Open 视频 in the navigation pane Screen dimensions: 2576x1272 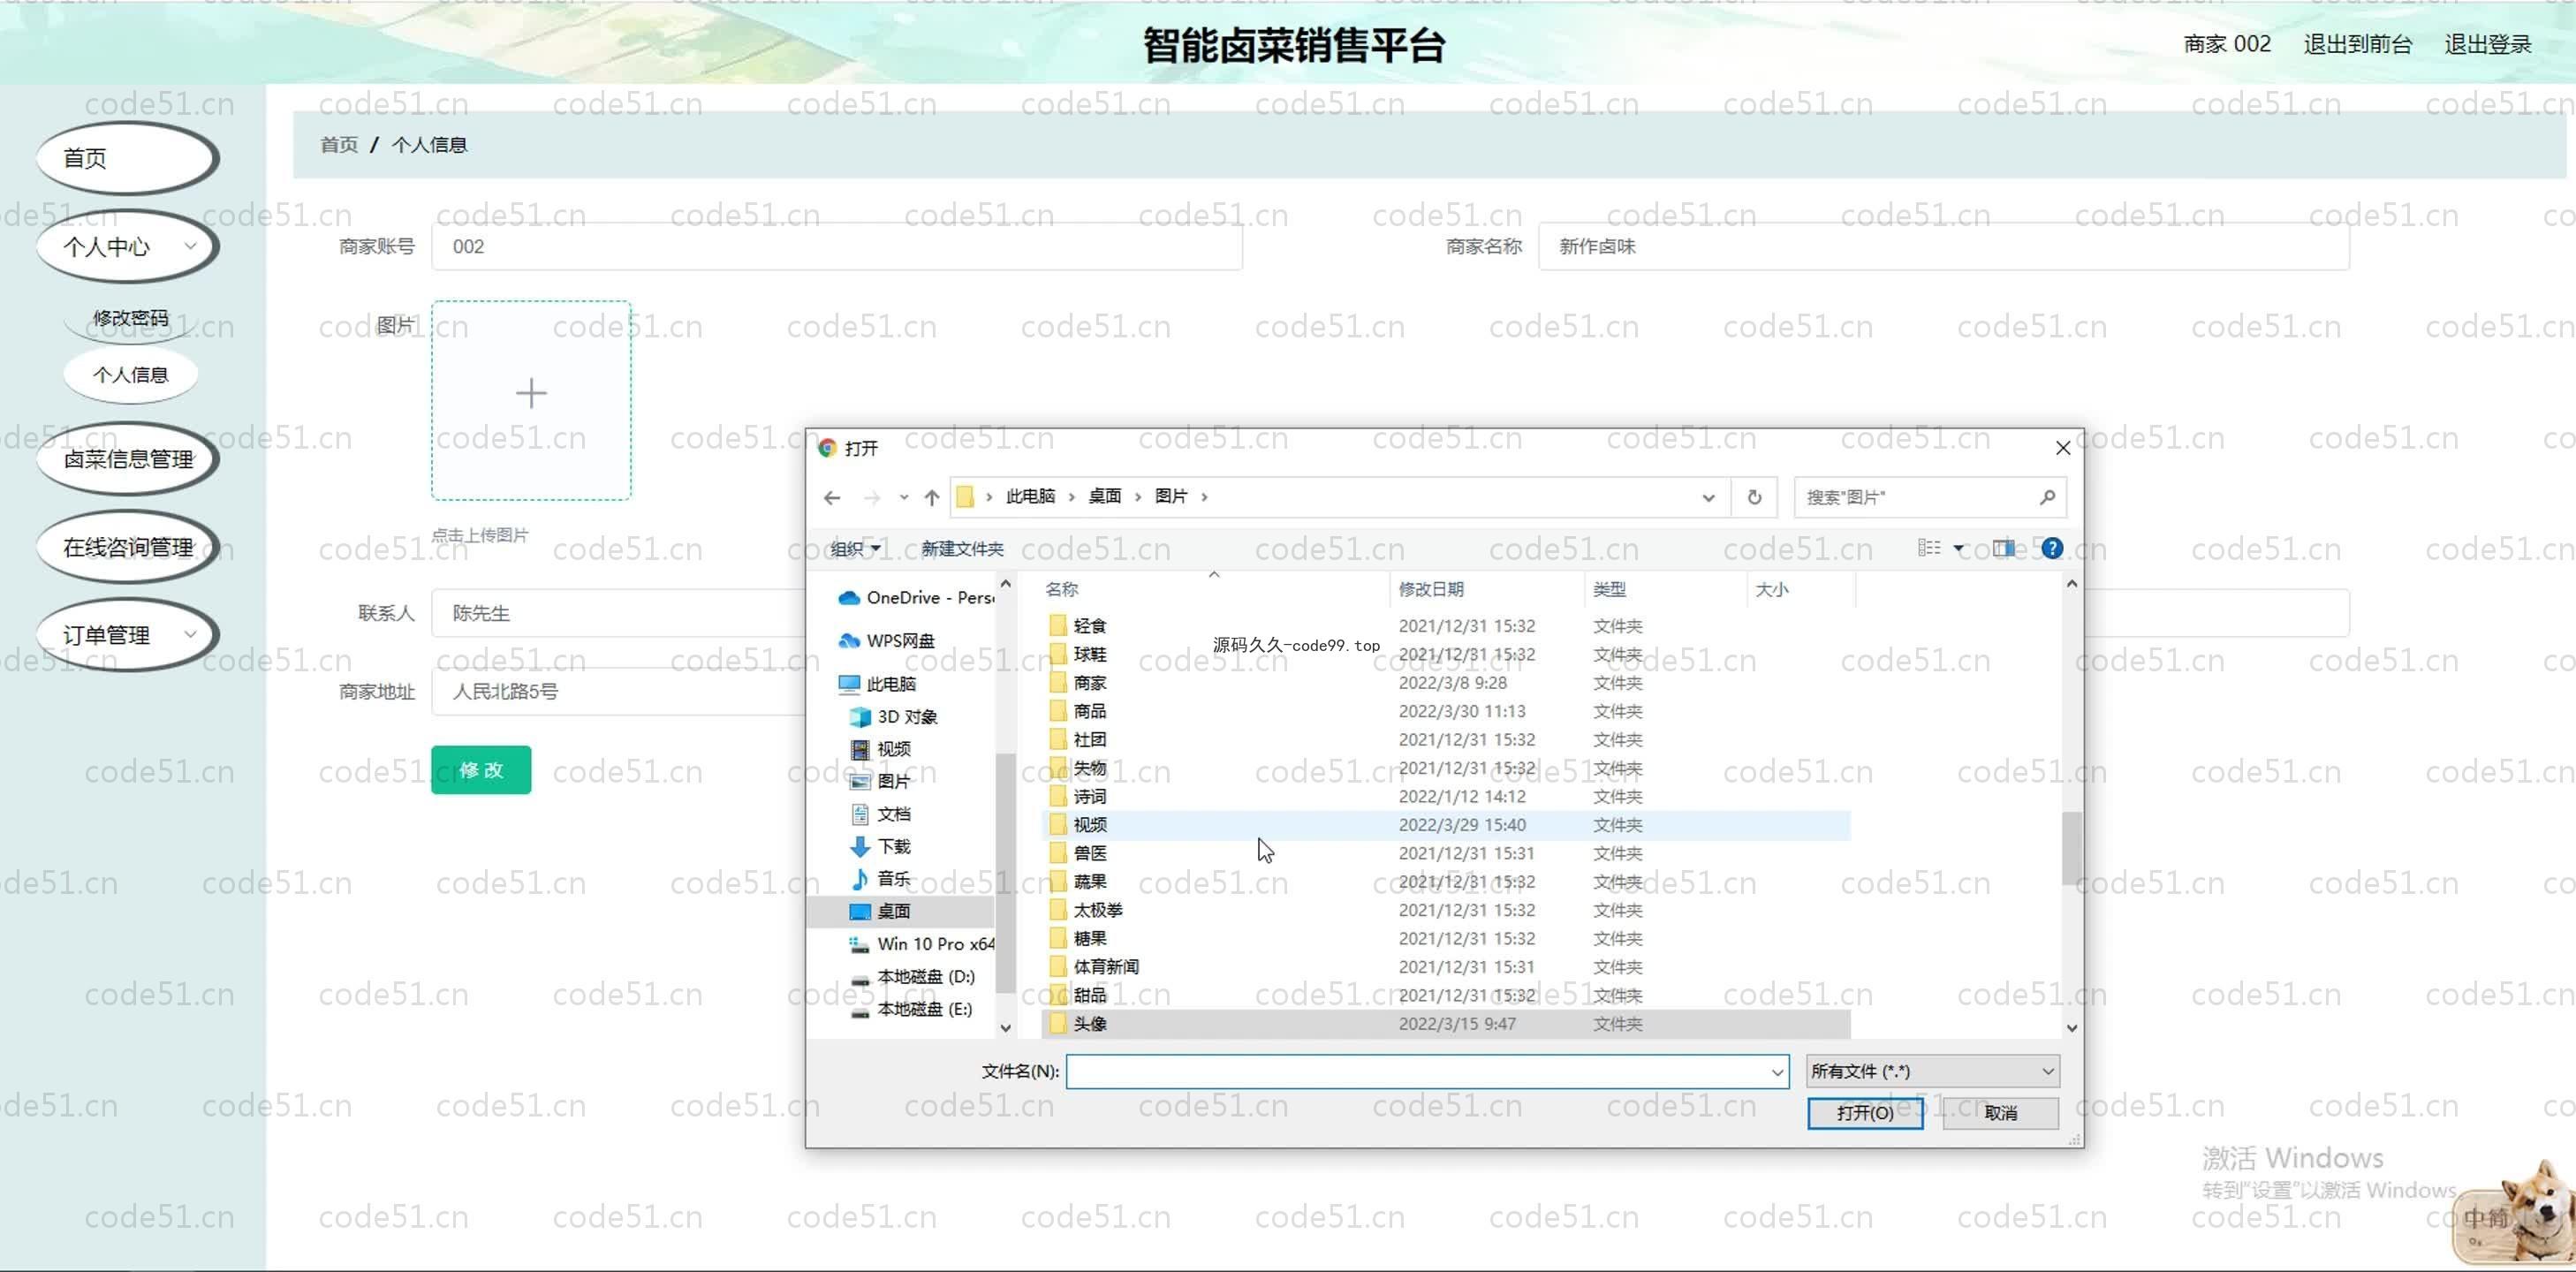(x=880, y=749)
